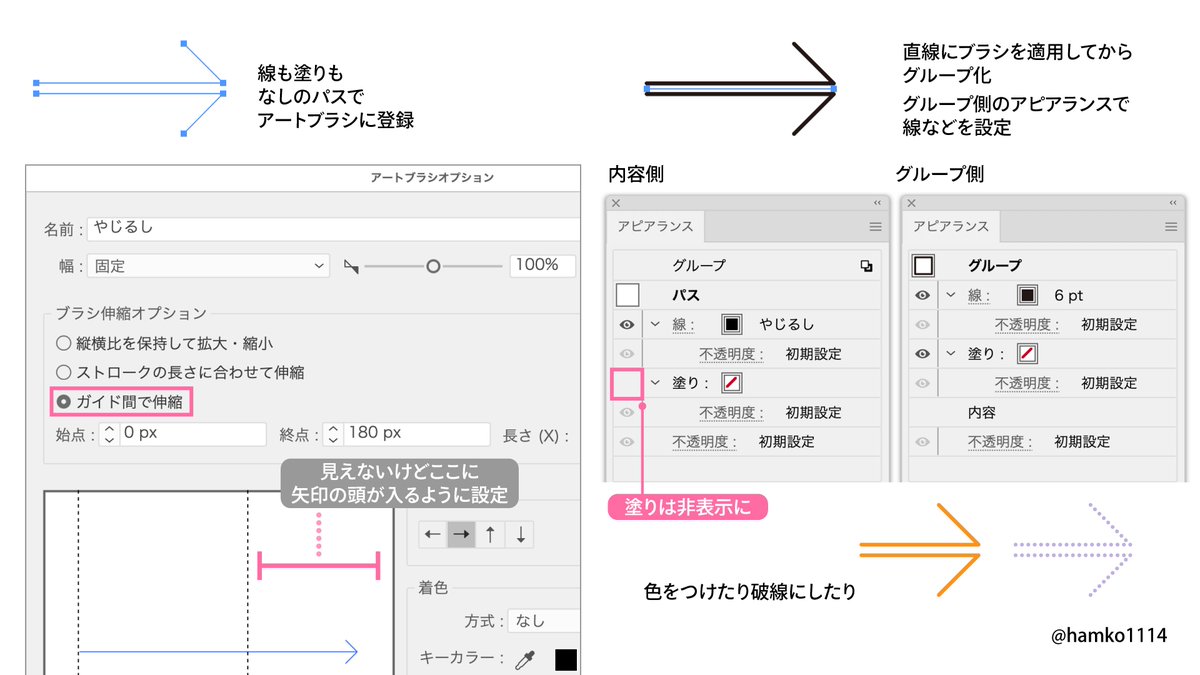
Task: Click the 6 pt stroke weight value
Action: (x=1069, y=296)
